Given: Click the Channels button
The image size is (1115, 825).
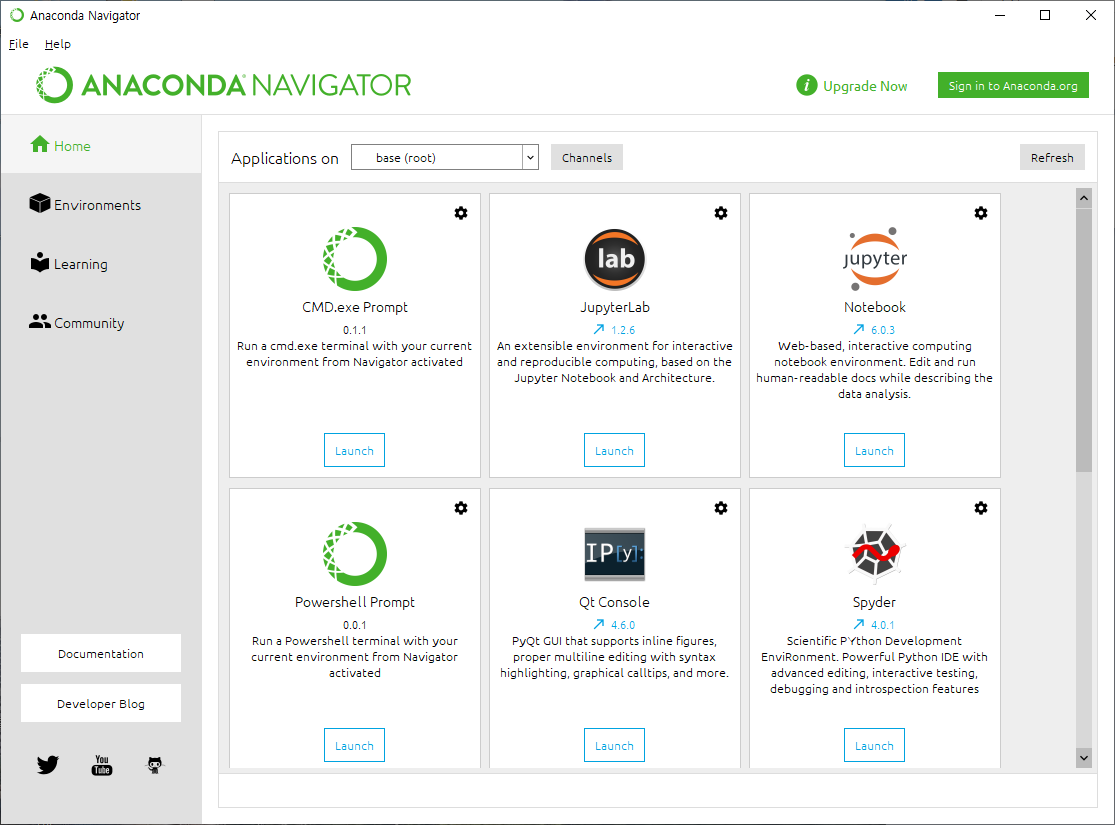Looking at the screenshot, I should [587, 157].
